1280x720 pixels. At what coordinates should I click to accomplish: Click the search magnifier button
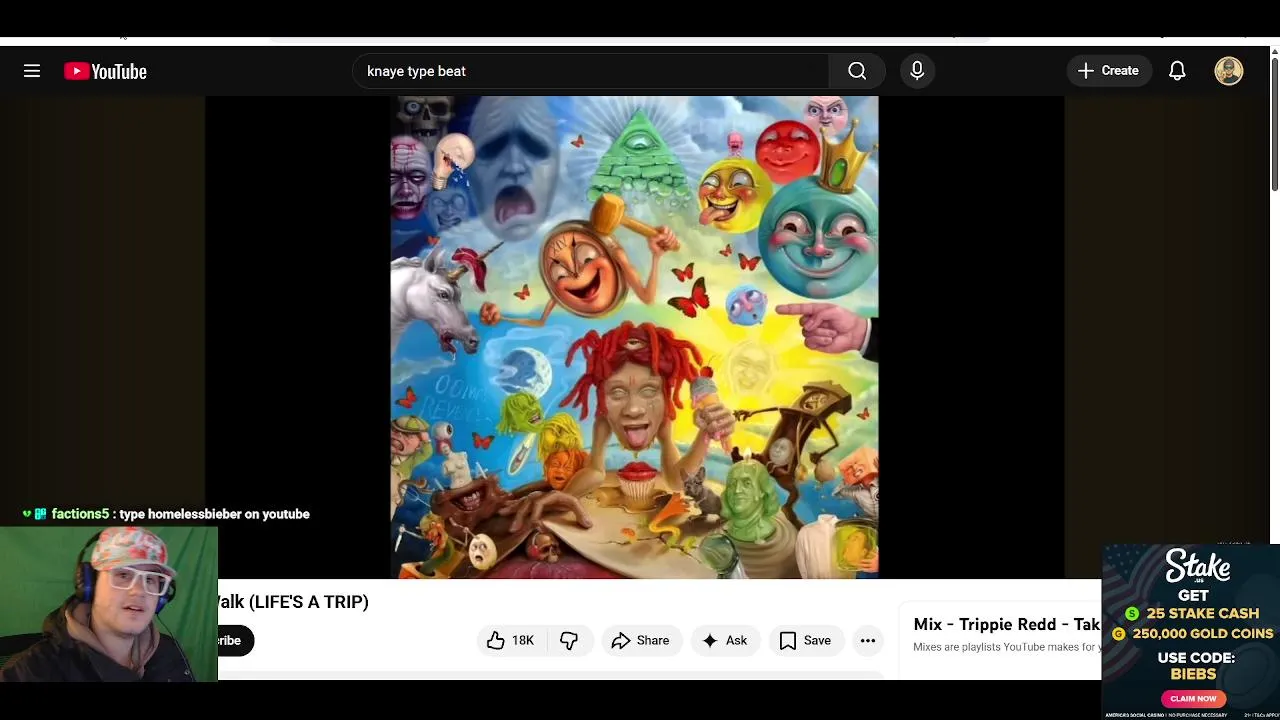click(x=857, y=71)
